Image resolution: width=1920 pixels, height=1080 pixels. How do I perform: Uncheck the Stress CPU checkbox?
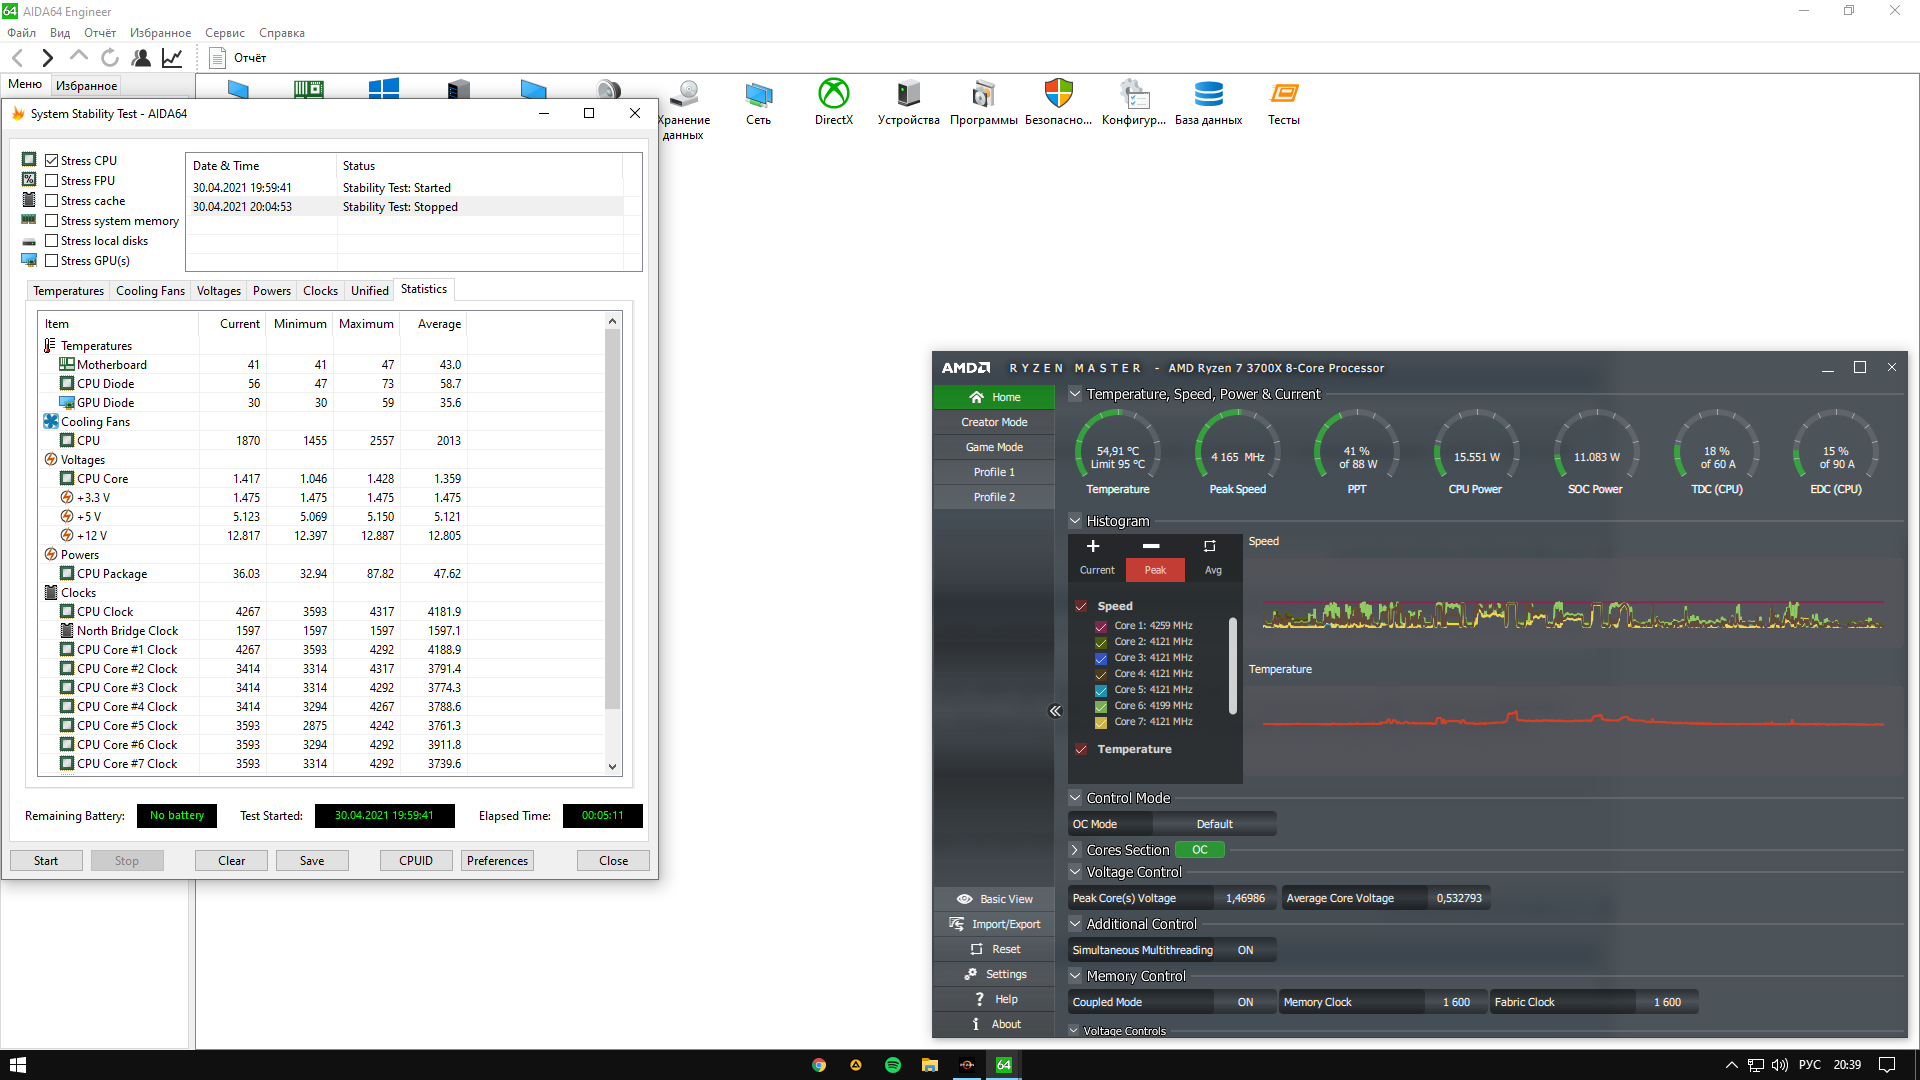pos(52,161)
